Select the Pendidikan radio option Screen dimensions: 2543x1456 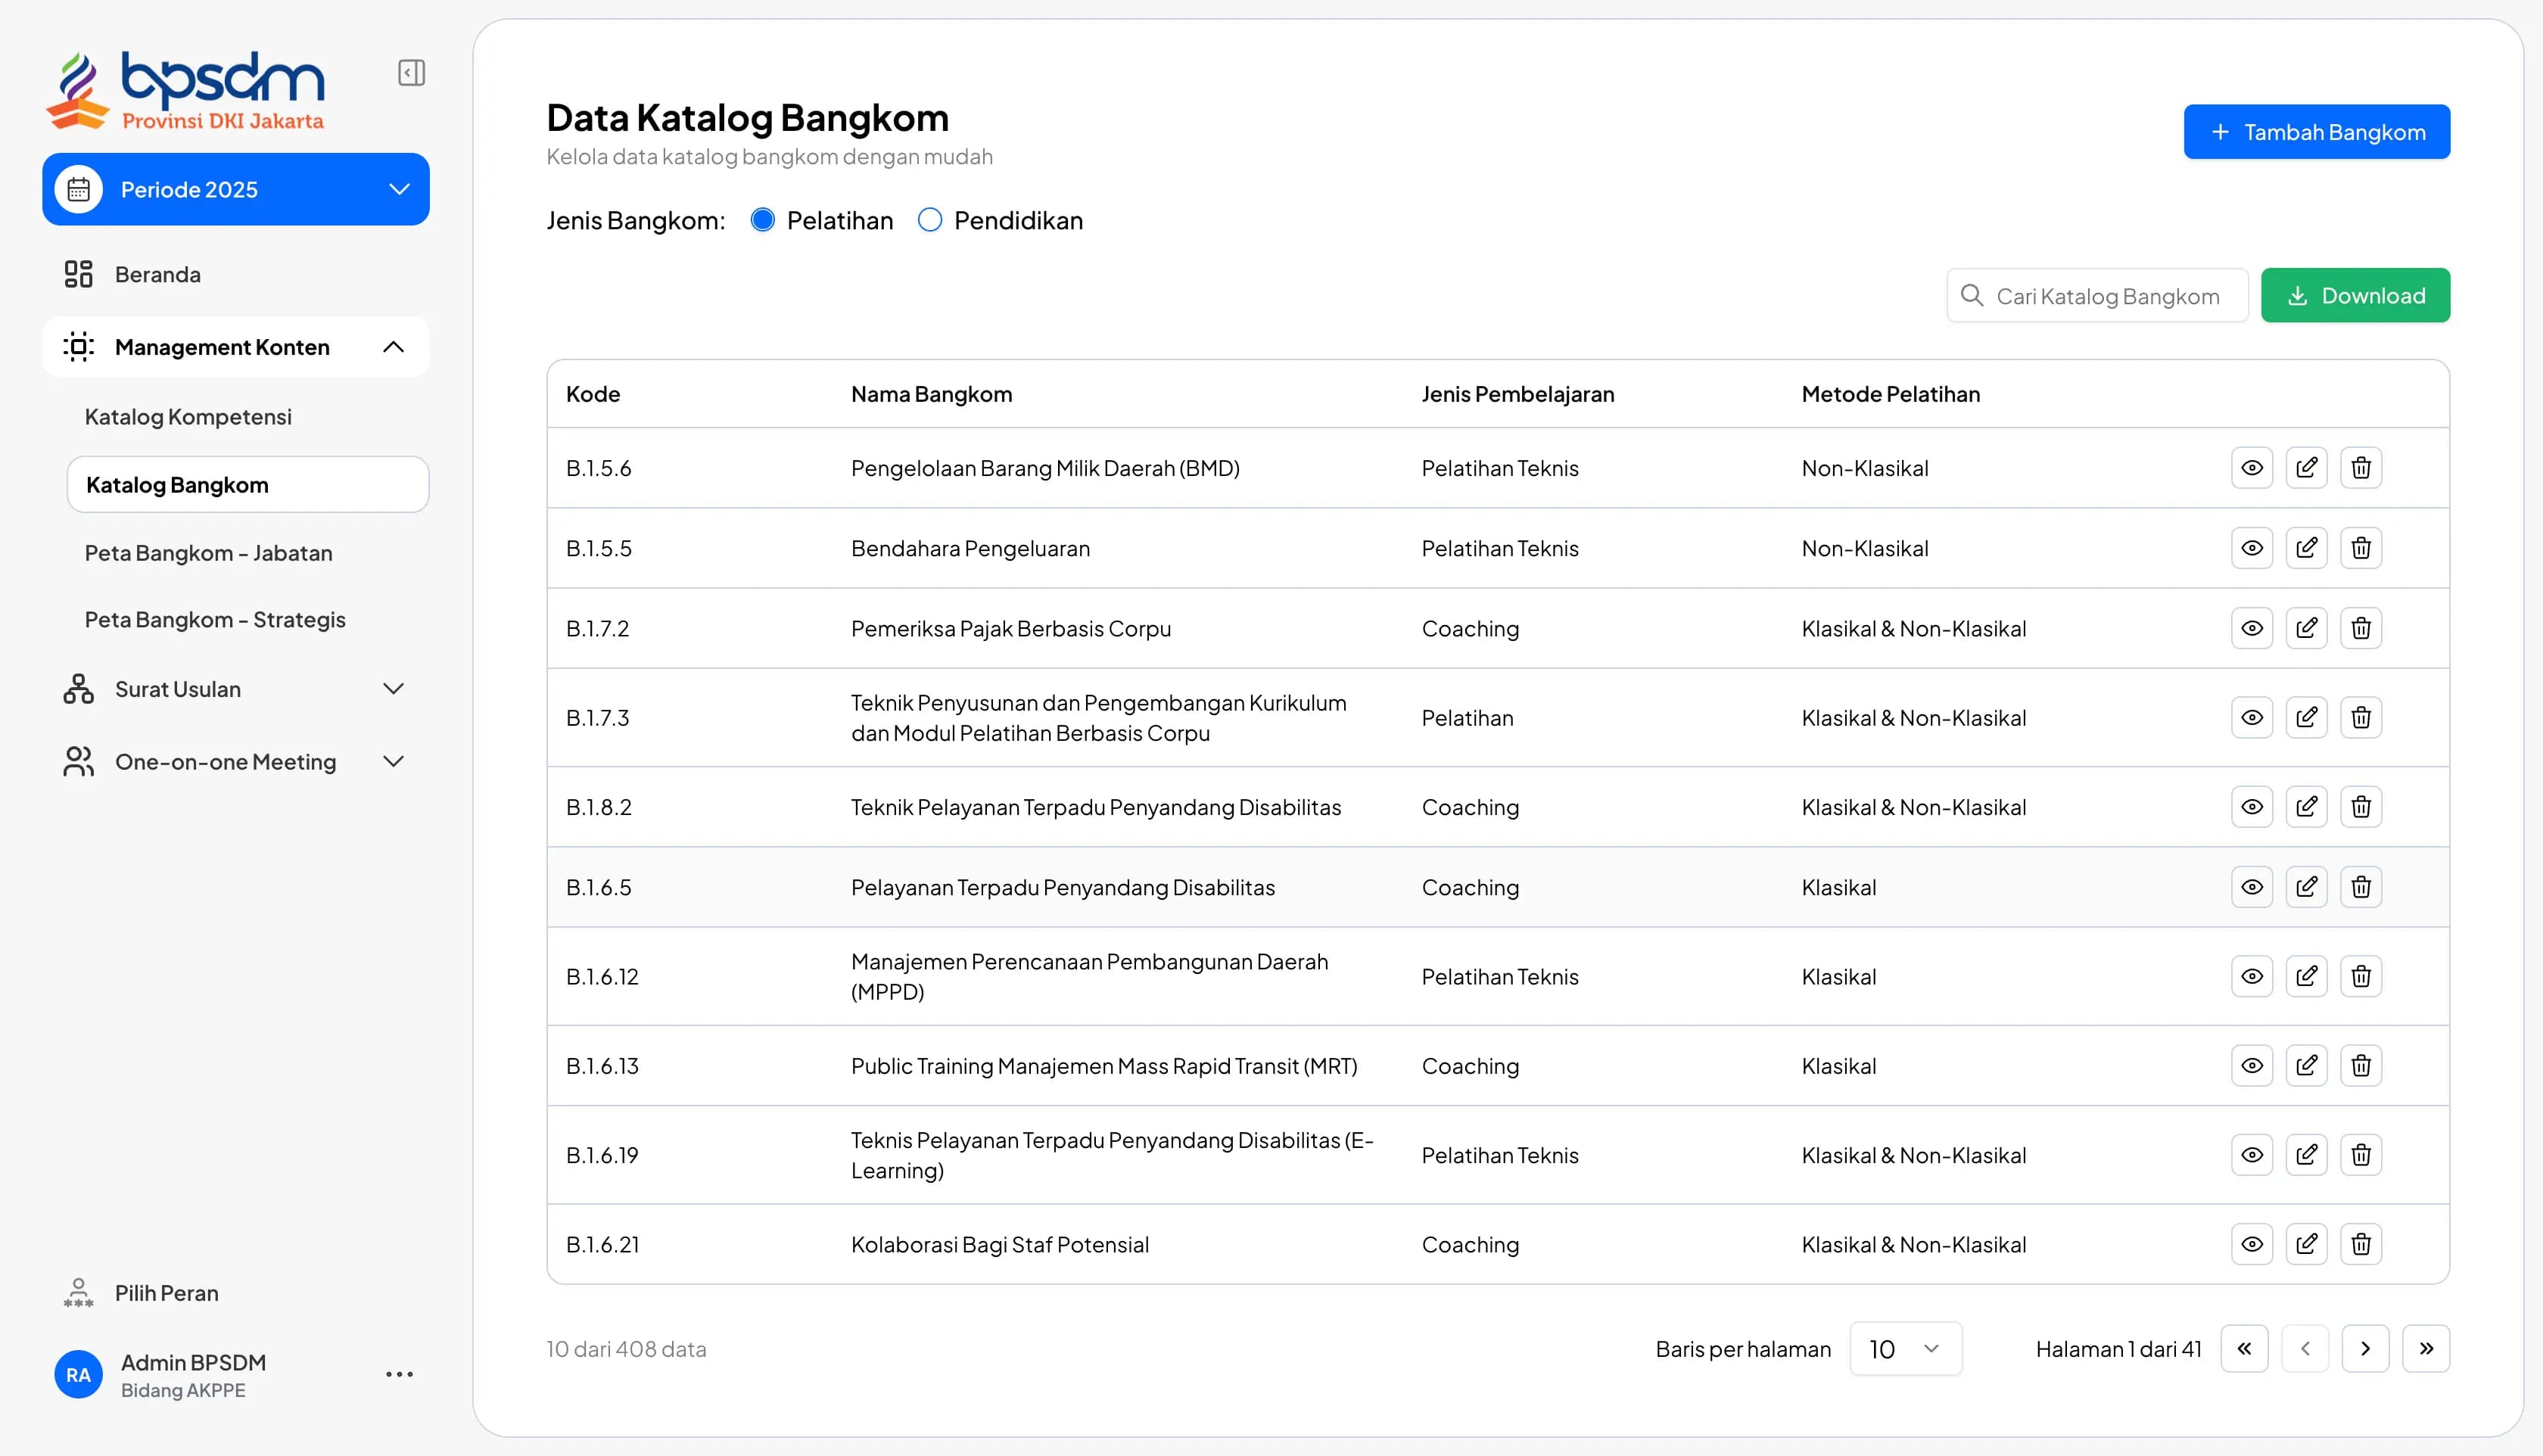930,220
